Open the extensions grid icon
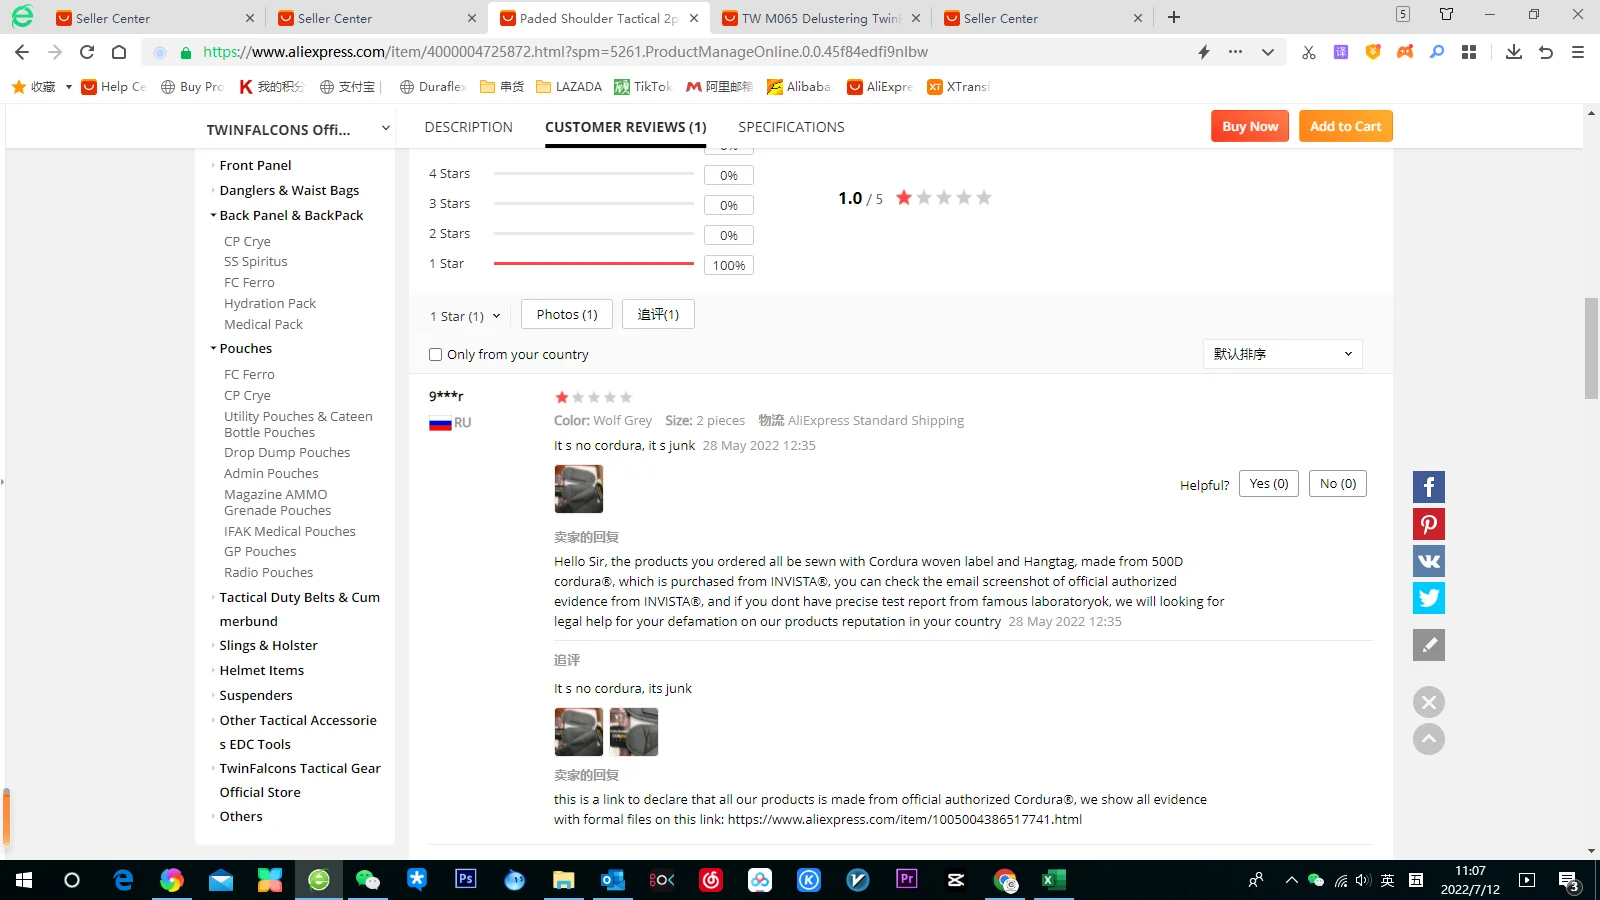The height and width of the screenshot is (900, 1600). tap(1469, 52)
